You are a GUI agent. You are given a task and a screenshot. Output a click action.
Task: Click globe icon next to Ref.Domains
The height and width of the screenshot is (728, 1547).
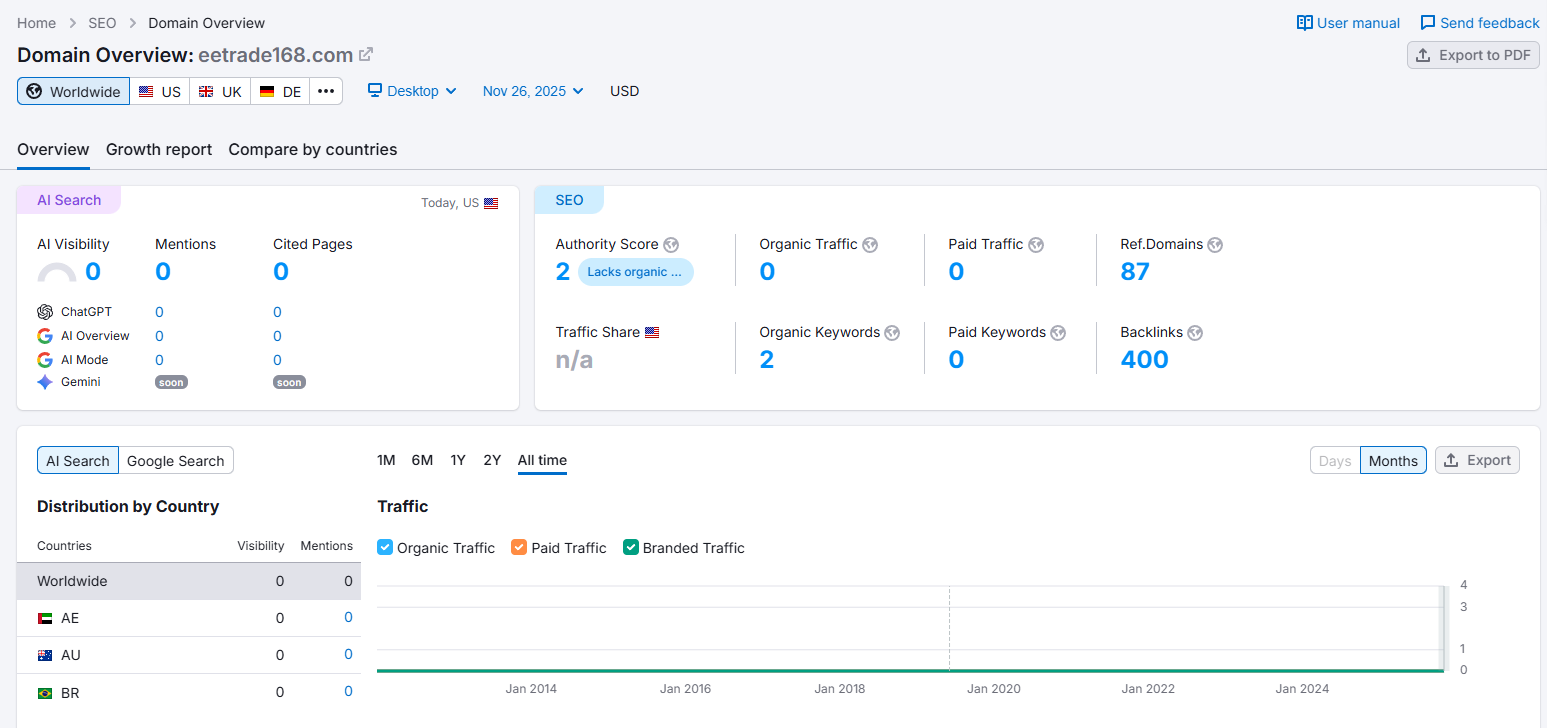pos(1215,245)
